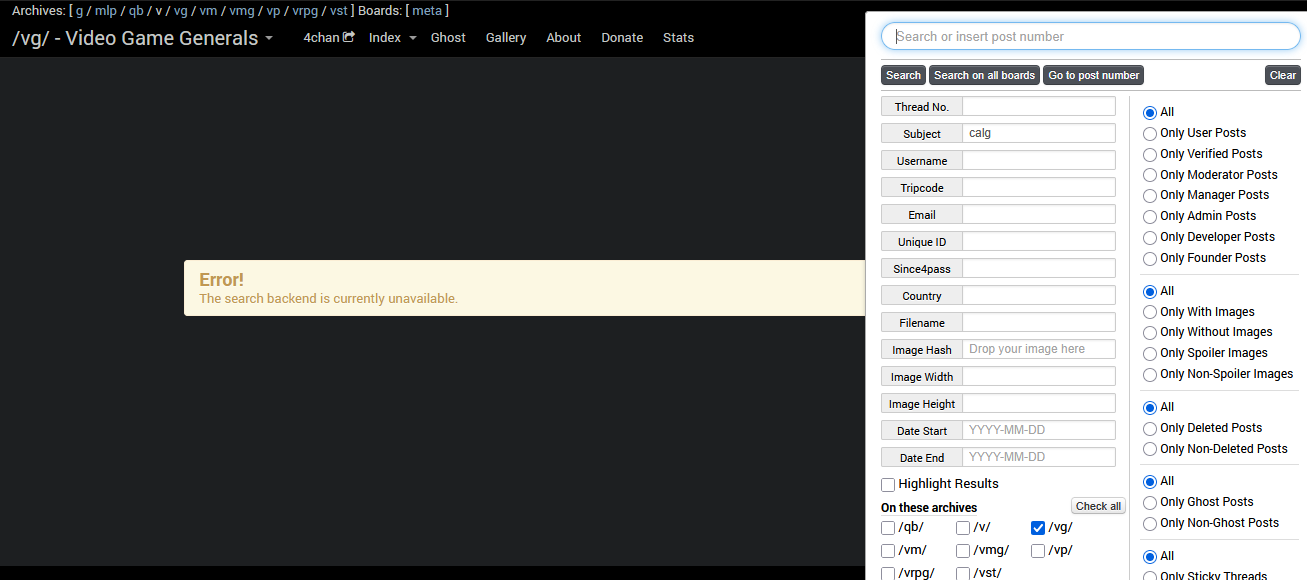
Task: Open the meta board link
Action: [x=427, y=11]
